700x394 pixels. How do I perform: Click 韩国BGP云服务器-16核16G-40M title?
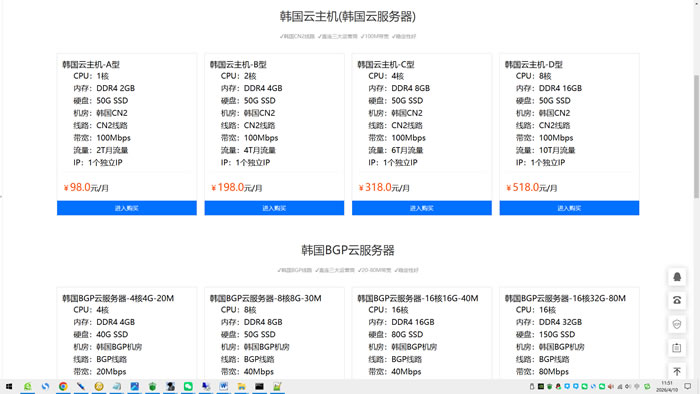tap(418, 298)
